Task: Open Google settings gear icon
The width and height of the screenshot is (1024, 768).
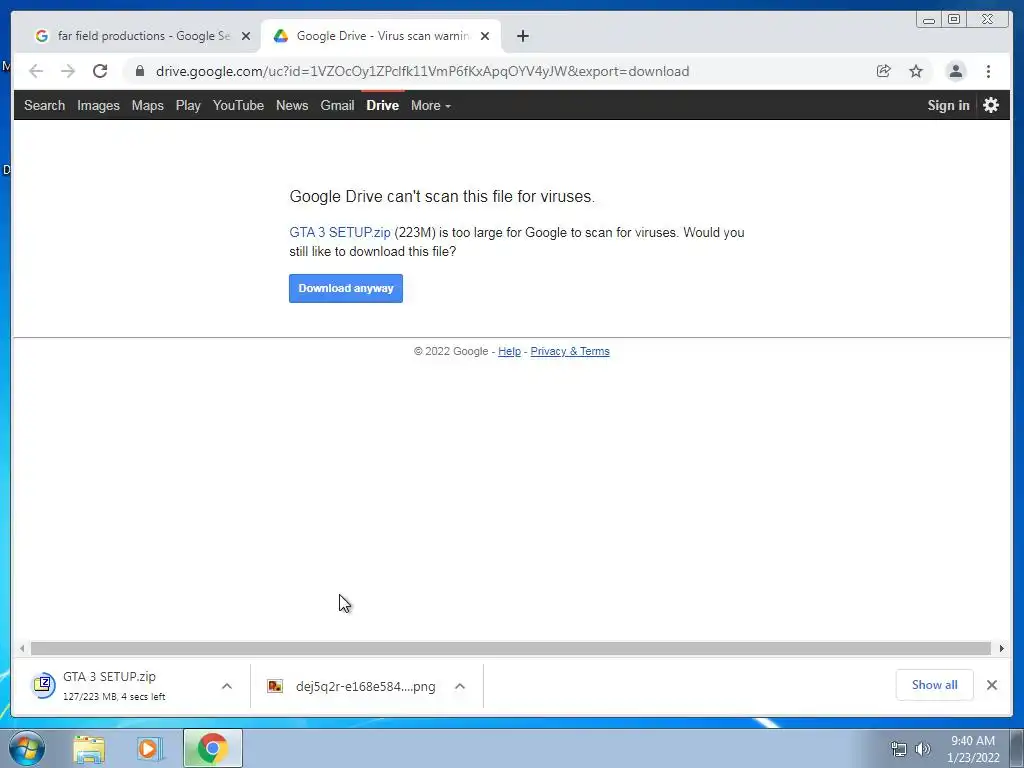Action: click(991, 105)
